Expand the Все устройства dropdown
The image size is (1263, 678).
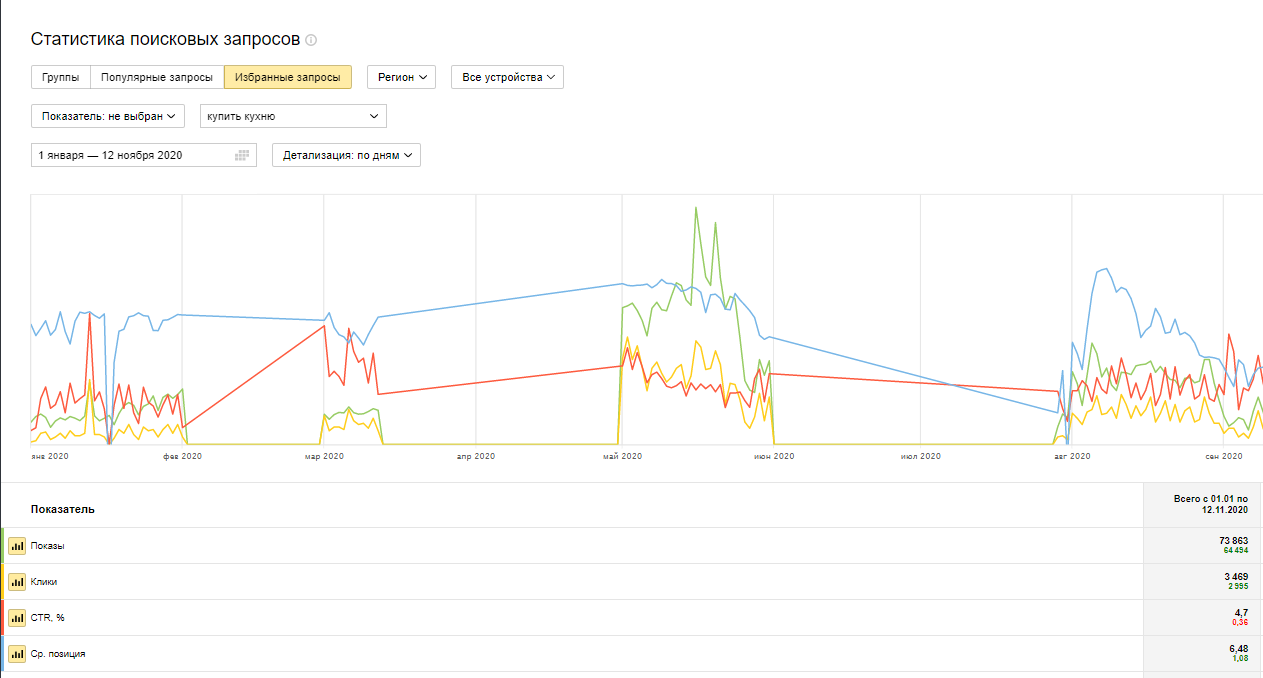[507, 77]
